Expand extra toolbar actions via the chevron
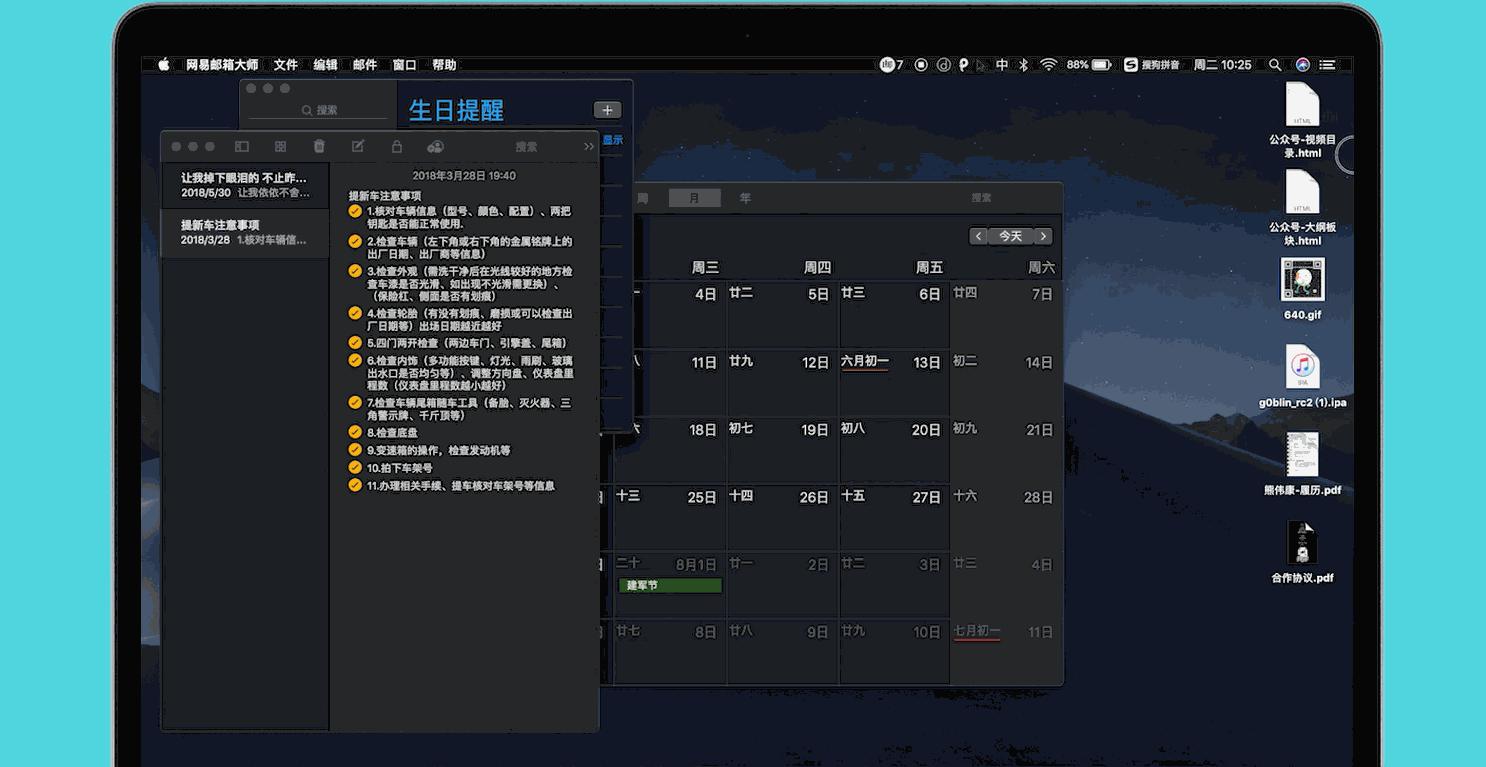Image resolution: width=1486 pixels, height=767 pixels. pos(590,146)
